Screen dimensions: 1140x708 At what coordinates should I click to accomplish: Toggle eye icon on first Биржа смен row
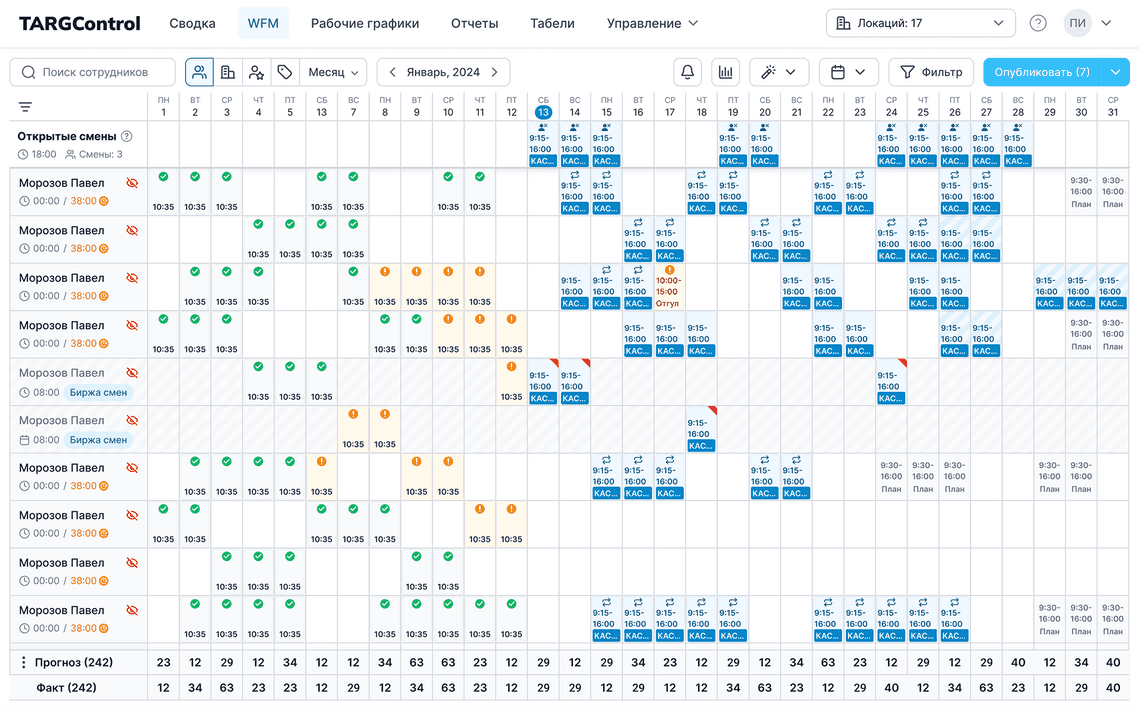(x=132, y=373)
